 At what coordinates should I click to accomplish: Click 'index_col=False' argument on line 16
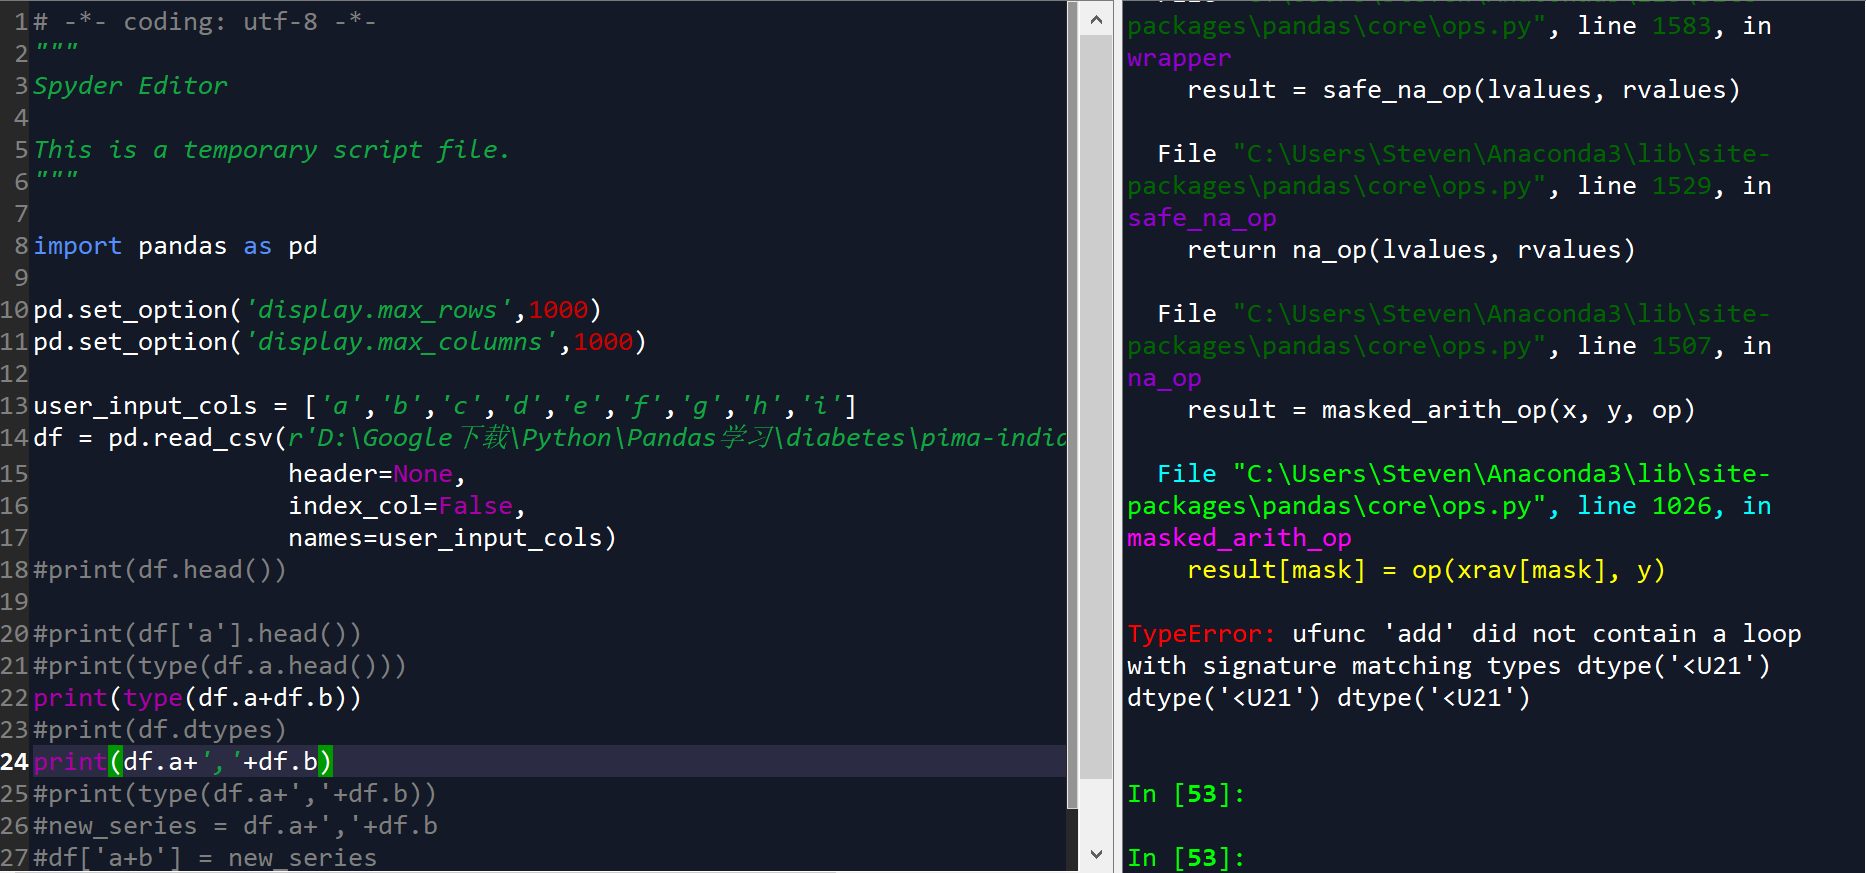coord(401,506)
